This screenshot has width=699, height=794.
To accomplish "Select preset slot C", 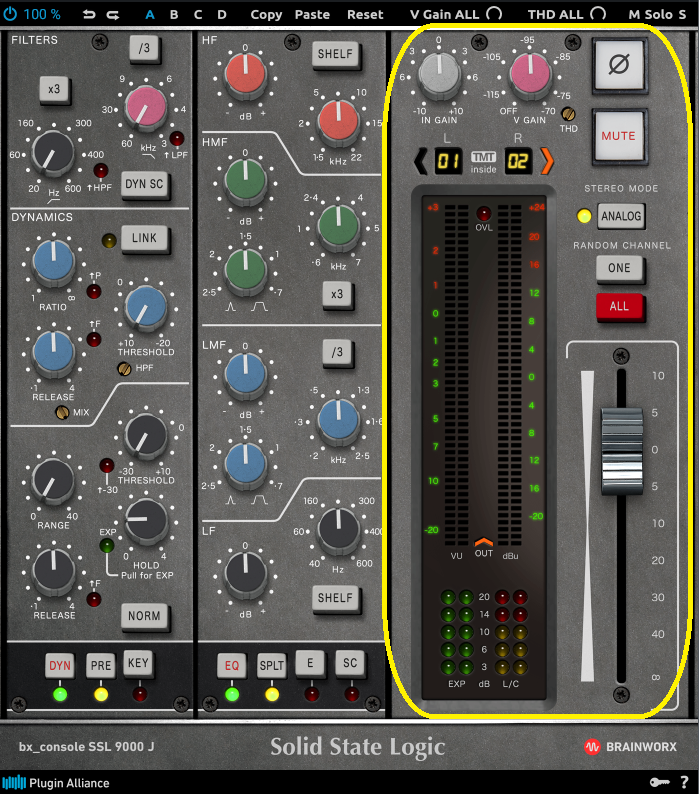I will (x=198, y=14).
